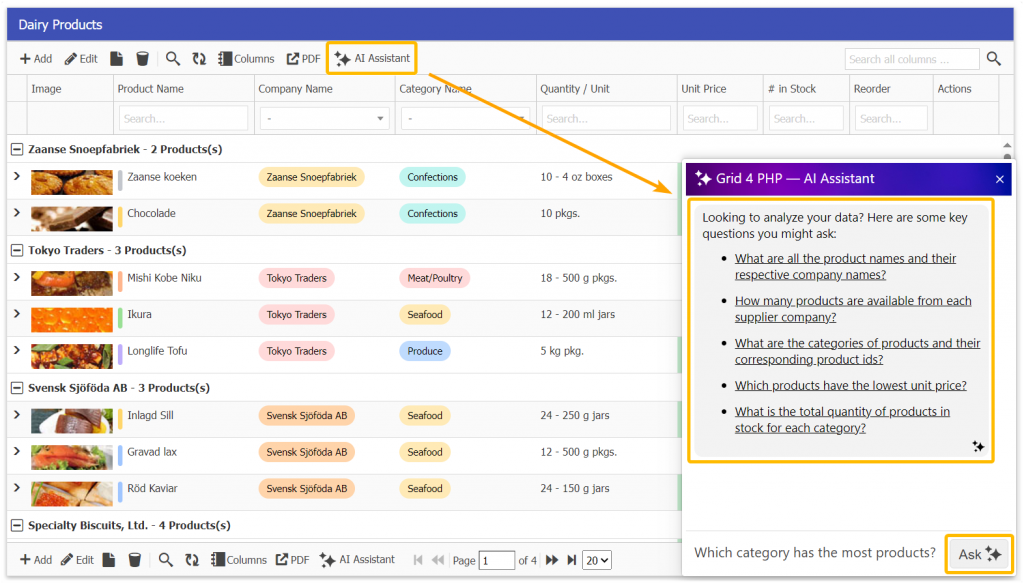Image resolution: width=1024 pixels, height=584 pixels.
Task: Click the trash icon in bottom toolbar
Action: coord(134,560)
